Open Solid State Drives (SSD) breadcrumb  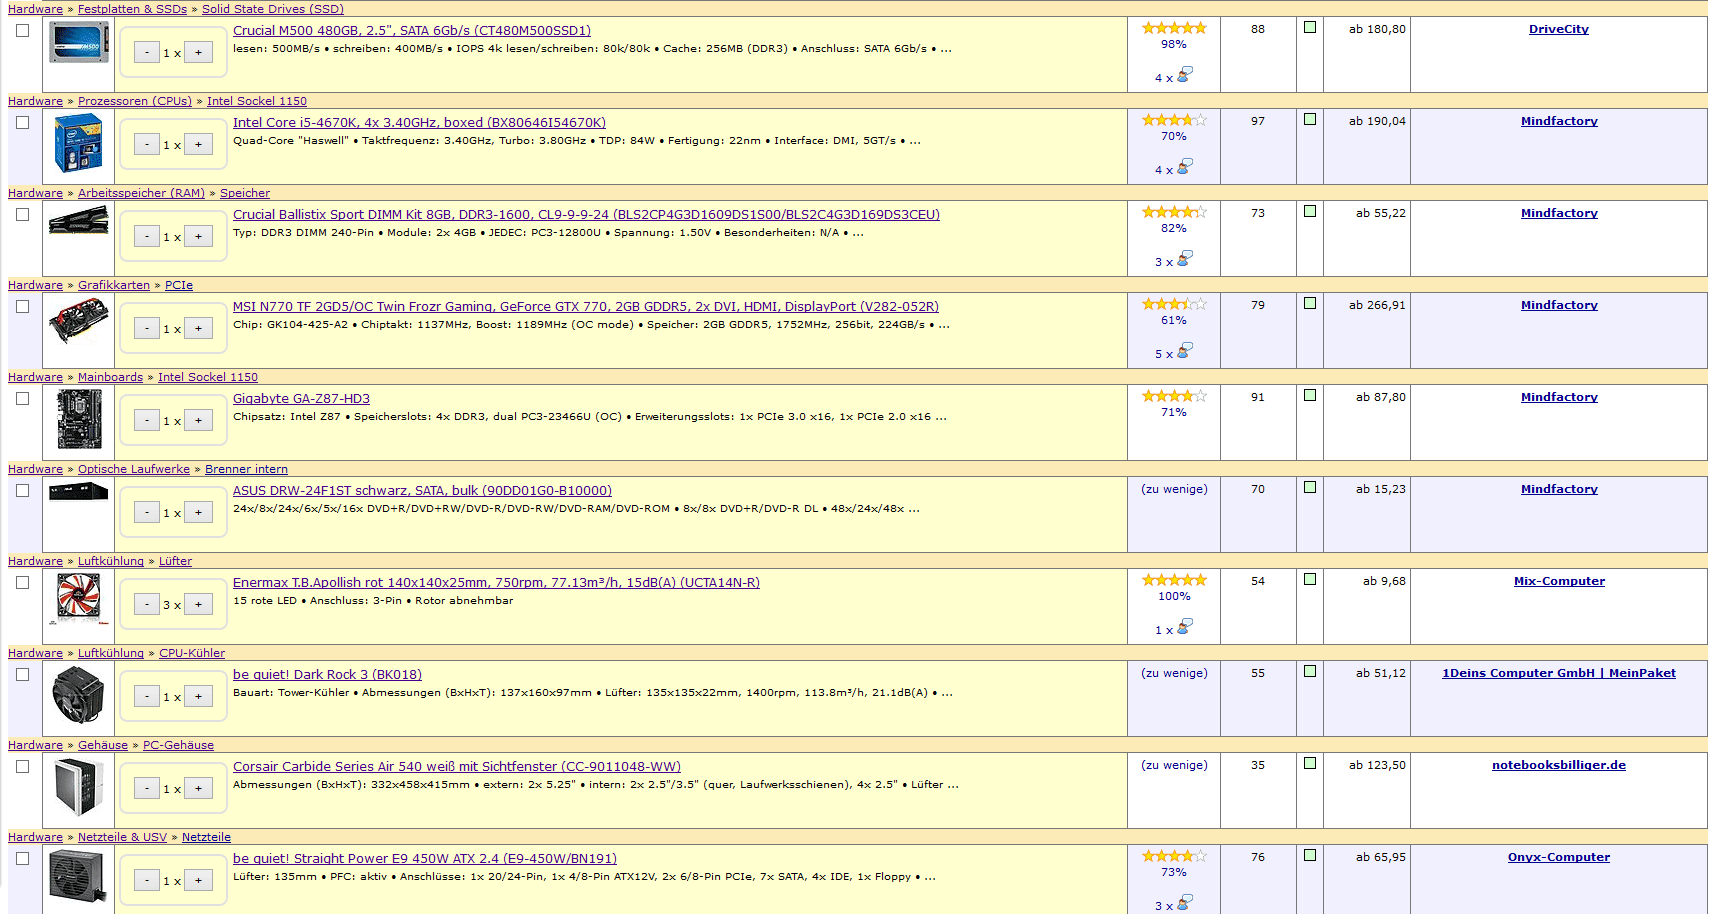click(273, 9)
